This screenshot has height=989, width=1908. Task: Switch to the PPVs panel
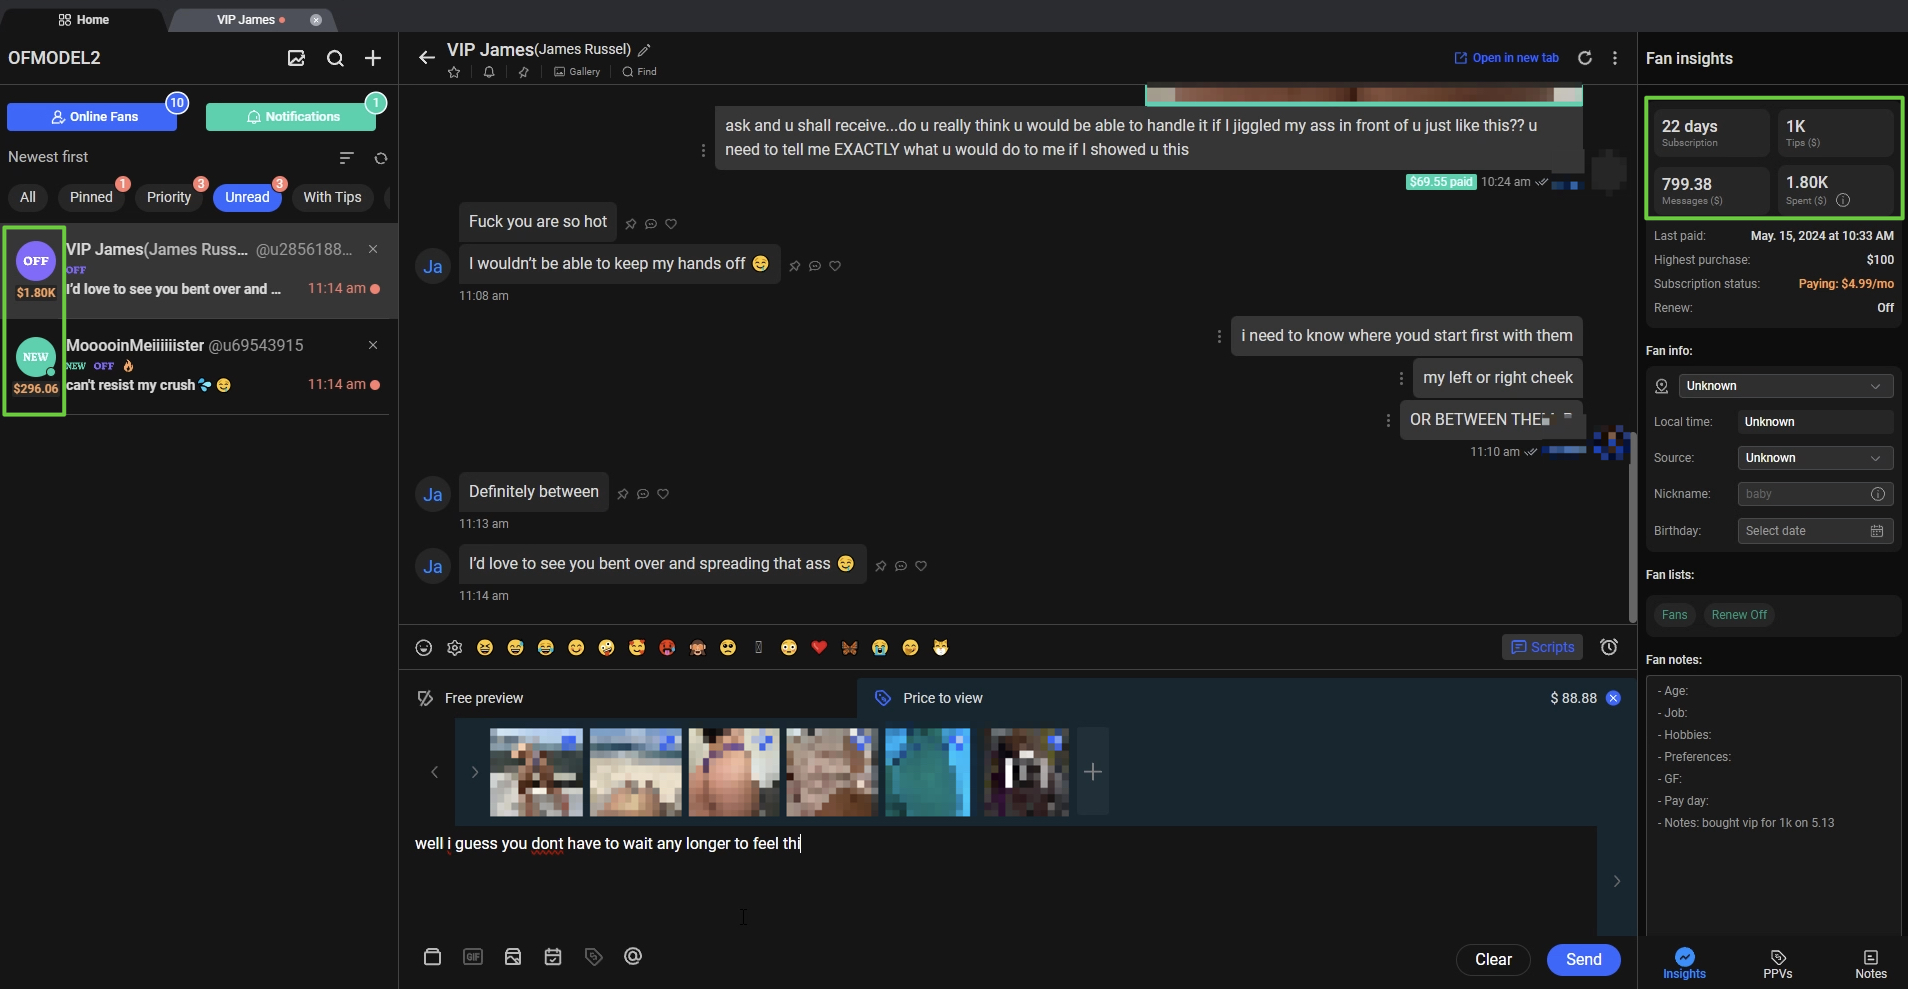[x=1776, y=962]
